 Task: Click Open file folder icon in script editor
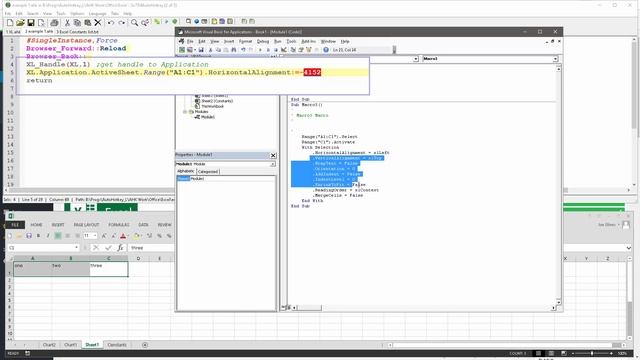point(20,23)
